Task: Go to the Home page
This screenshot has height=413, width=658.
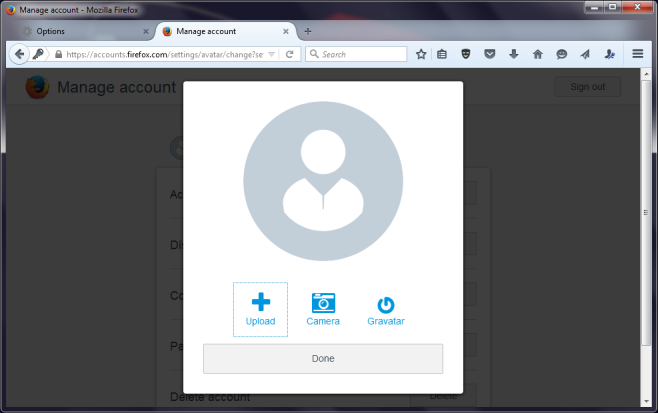Action: coord(538,54)
